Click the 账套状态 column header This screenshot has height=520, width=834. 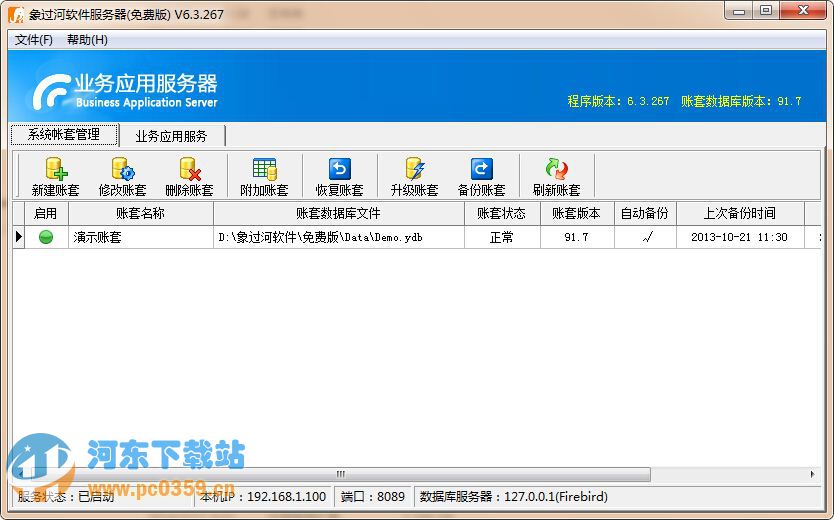502,214
